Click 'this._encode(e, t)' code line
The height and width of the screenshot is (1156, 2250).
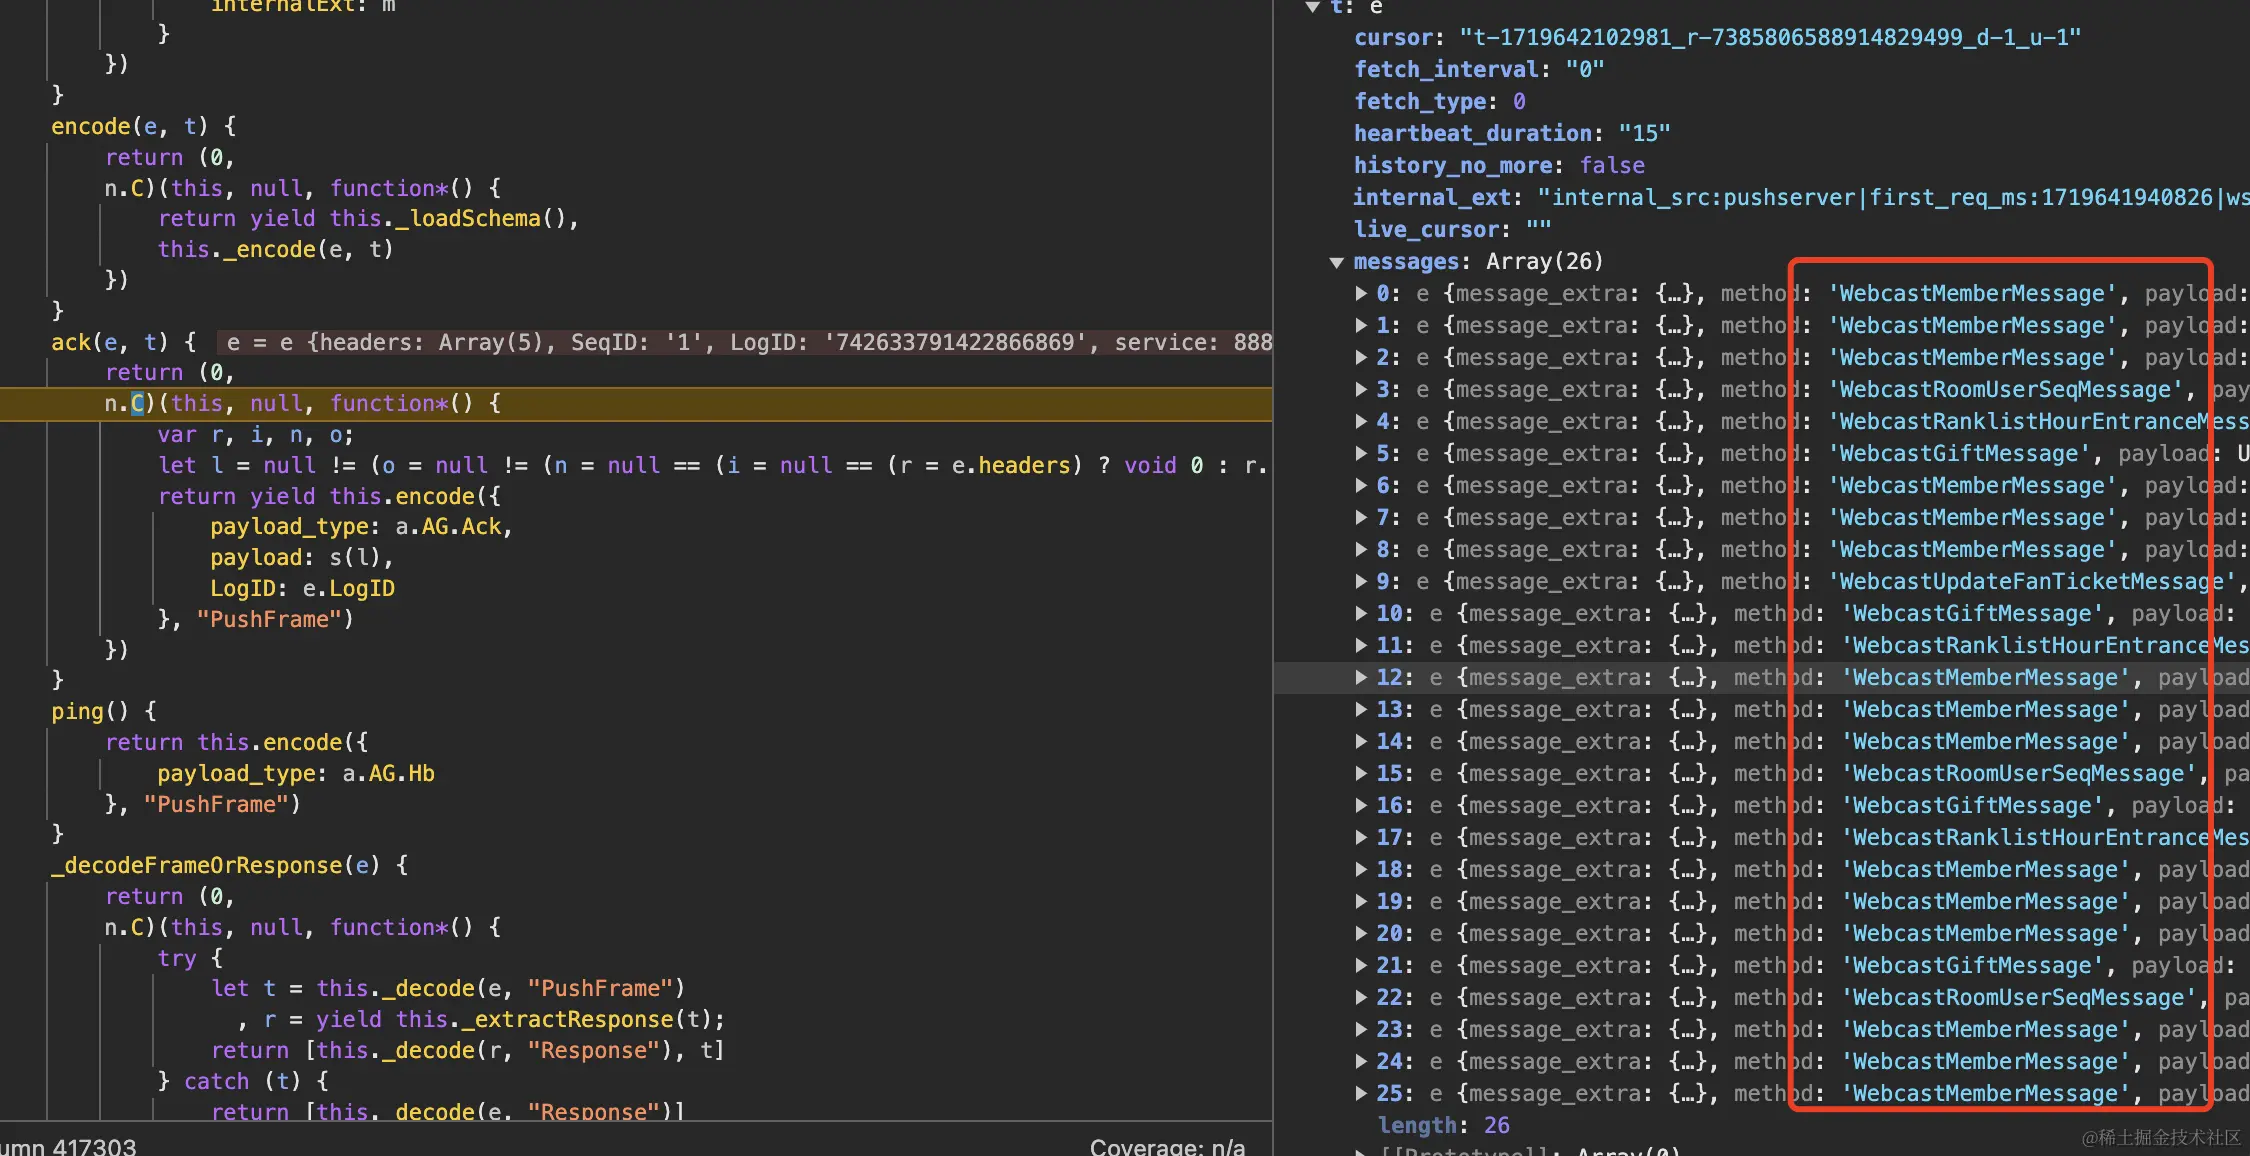pyautogui.click(x=276, y=250)
